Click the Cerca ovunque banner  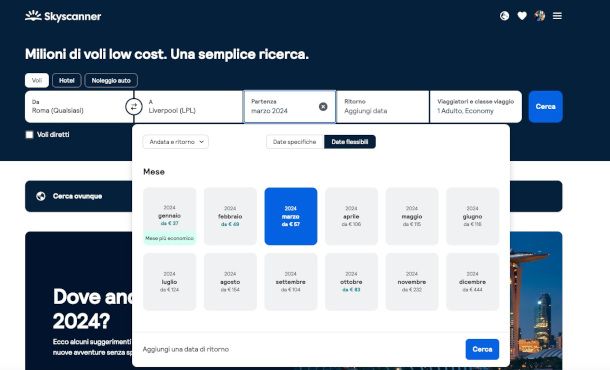(79, 196)
